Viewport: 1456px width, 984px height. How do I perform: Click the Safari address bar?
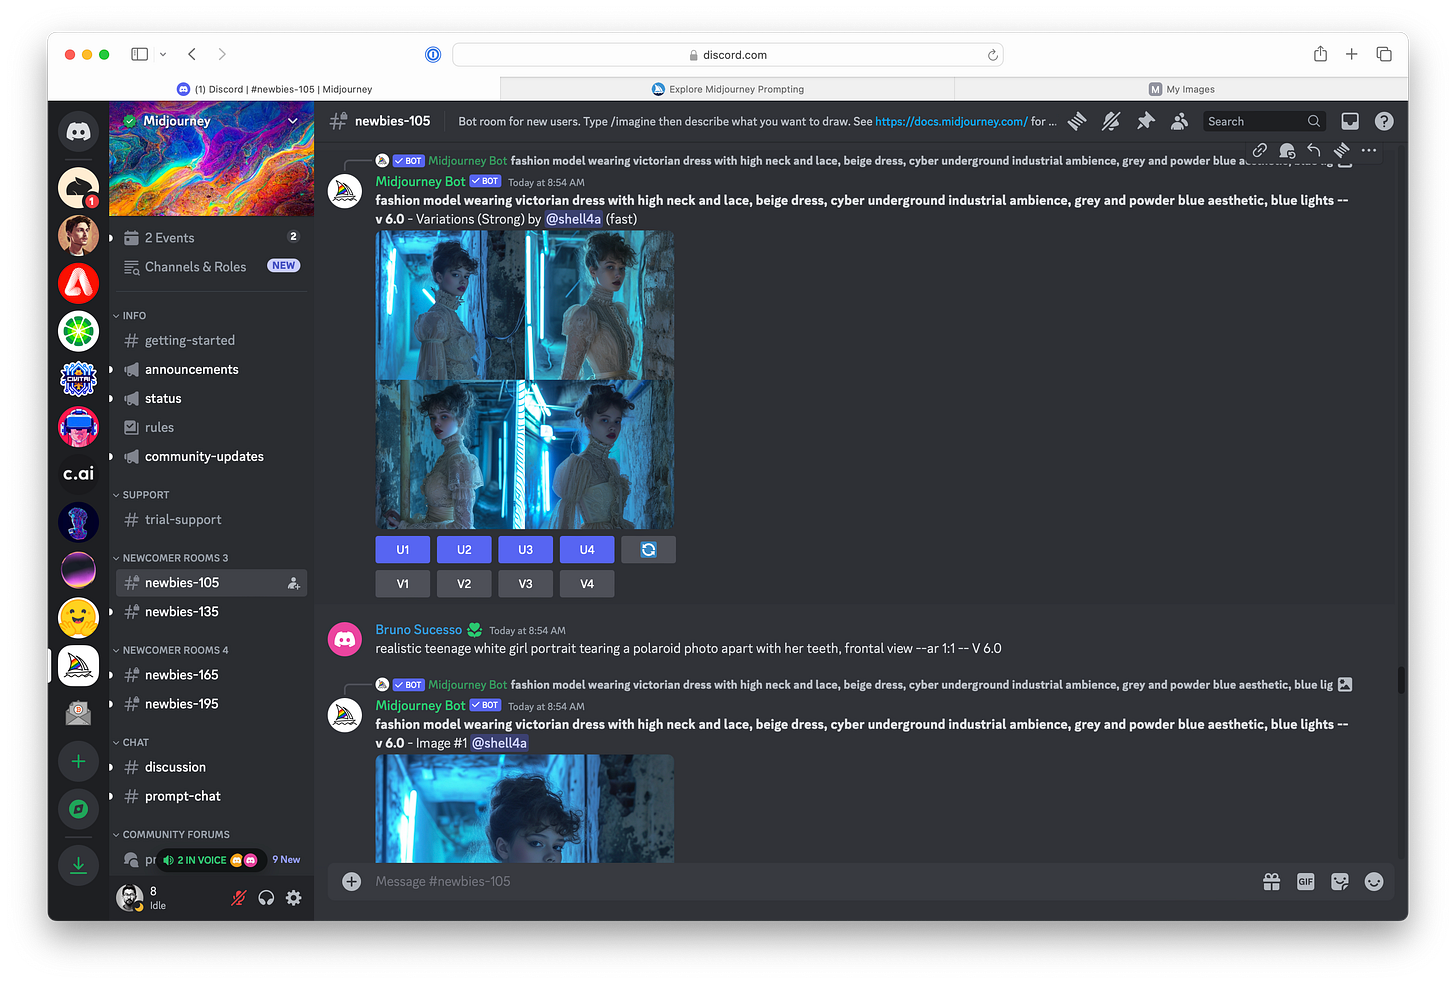point(727,54)
